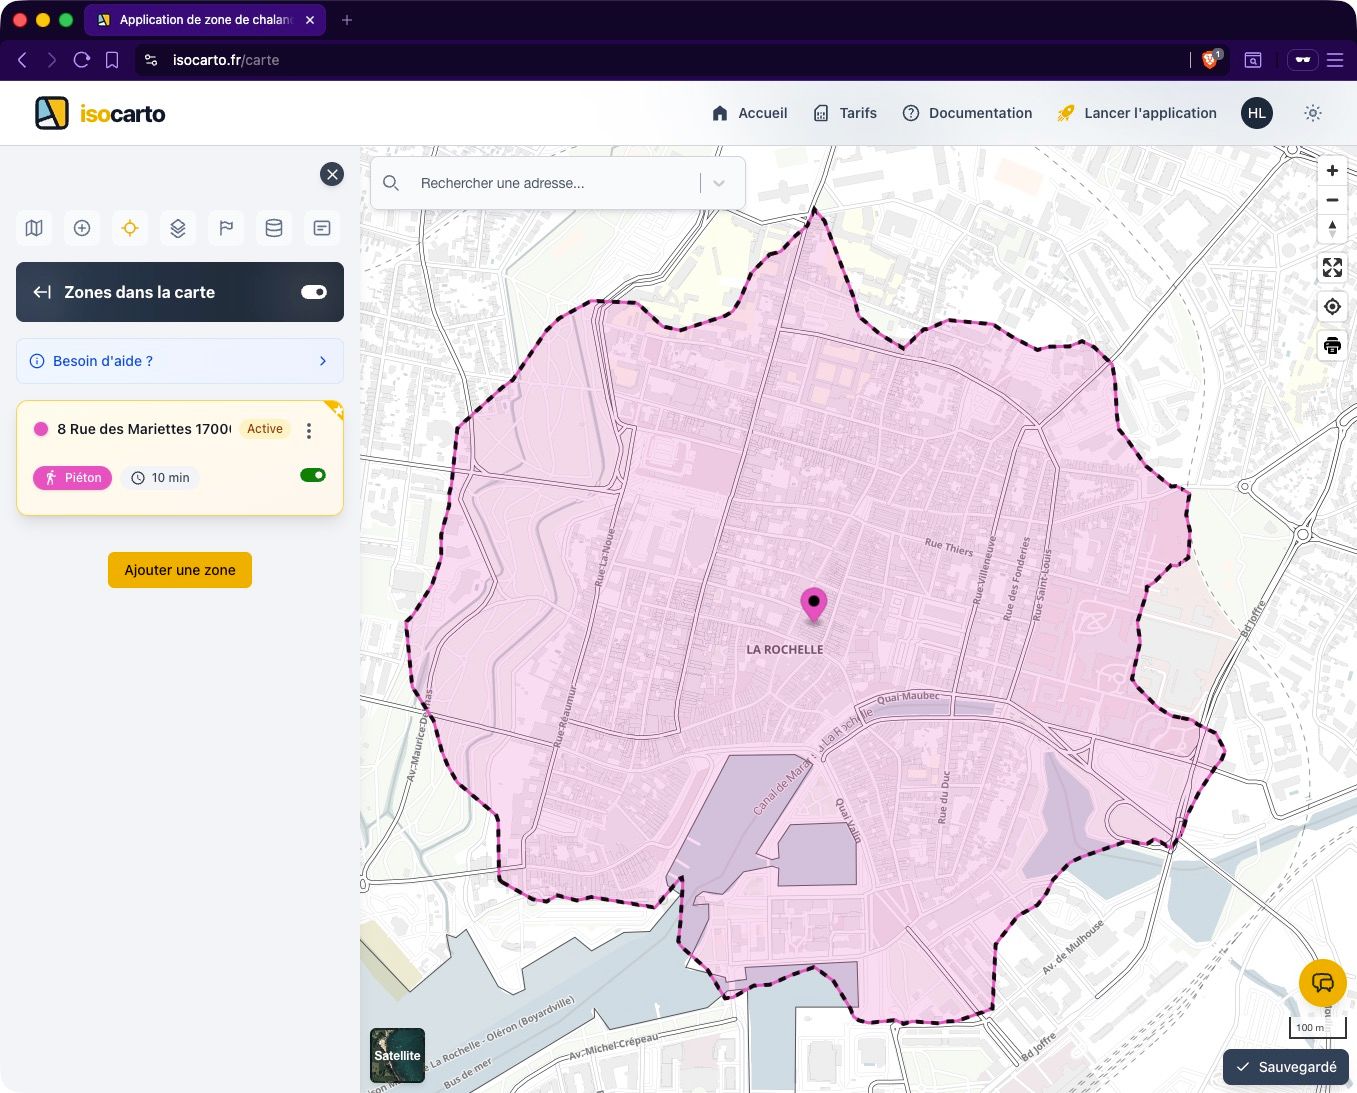The image size is (1357, 1093).
Task: Expand the address search dropdown arrow
Action: click(719, 183)
